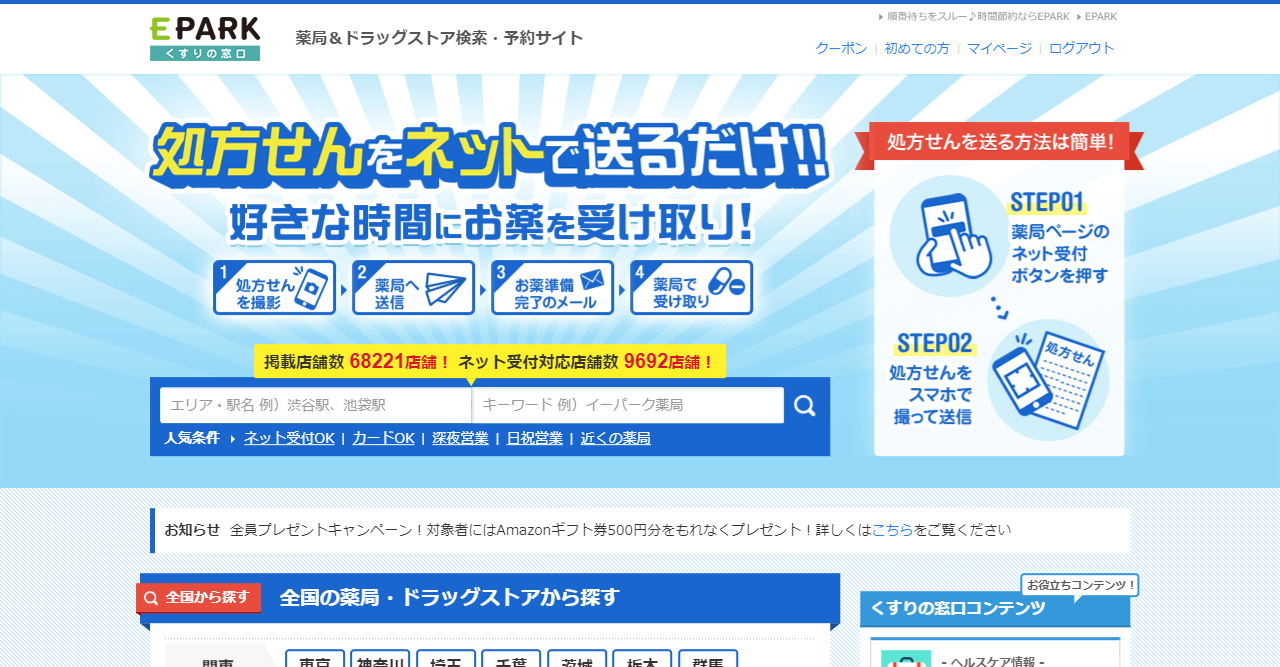Image resolution: width=1280 pixels, height=667 pixels.
Task: Click the ネット受付対応店舗数 9692店舗 text
Action: [x=587, y=362]
